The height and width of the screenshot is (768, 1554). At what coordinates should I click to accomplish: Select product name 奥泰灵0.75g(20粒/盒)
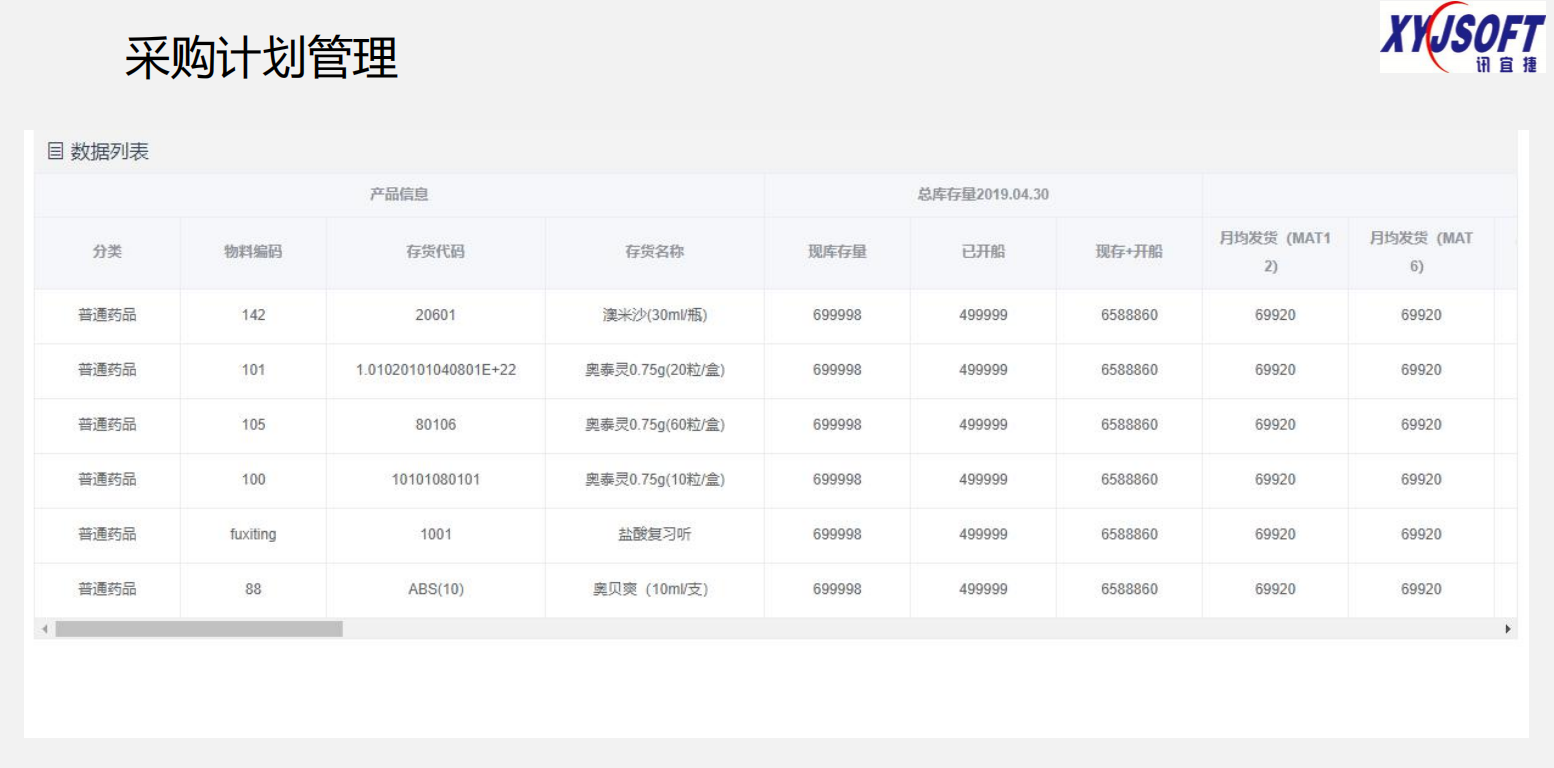(x=654, y=370)
